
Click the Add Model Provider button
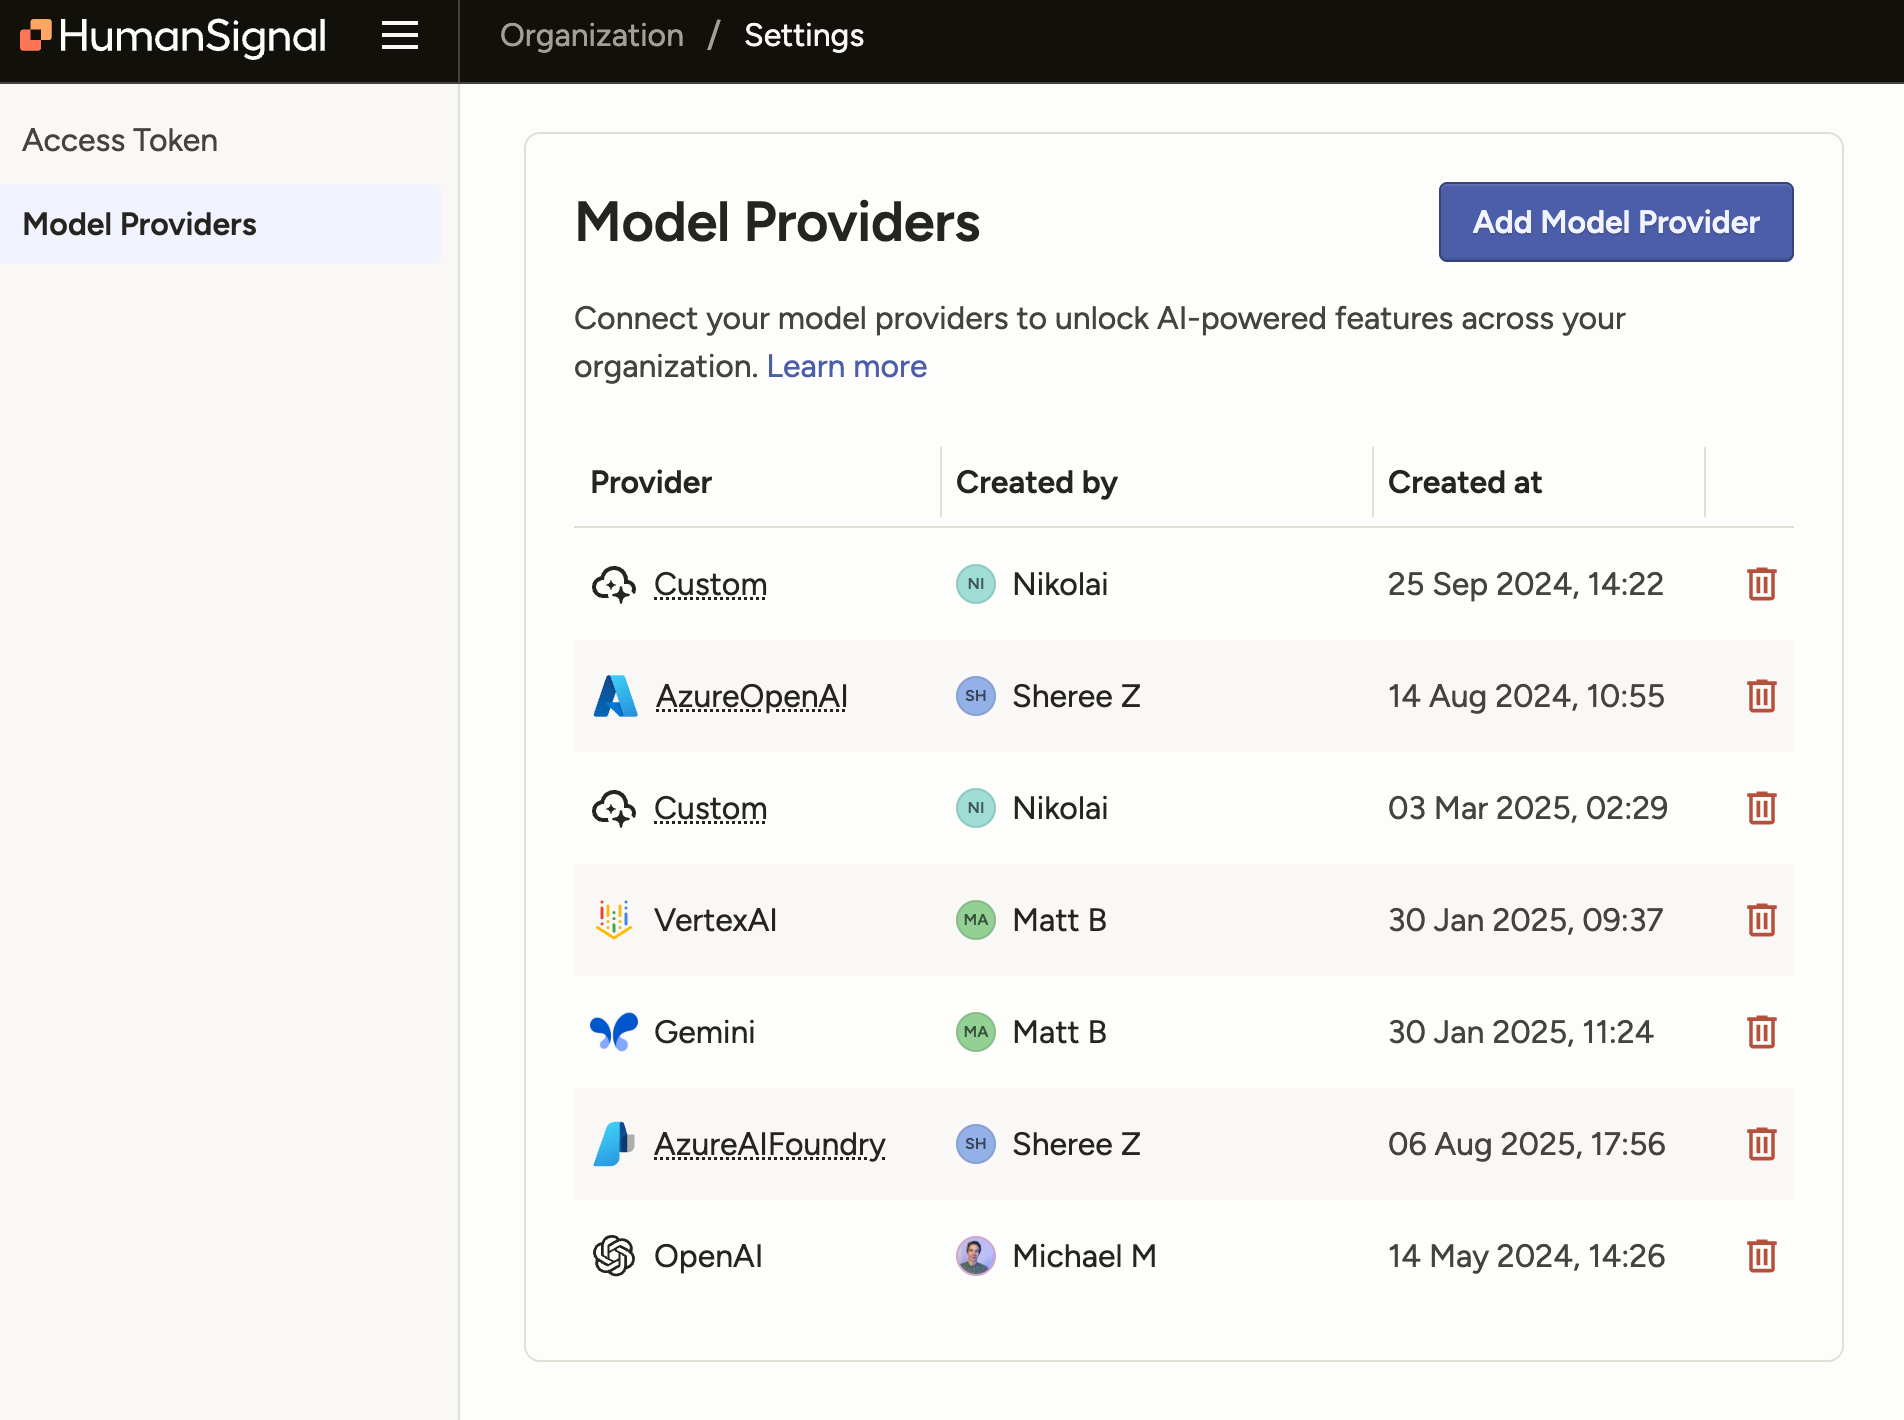[x=1615, y=222]
